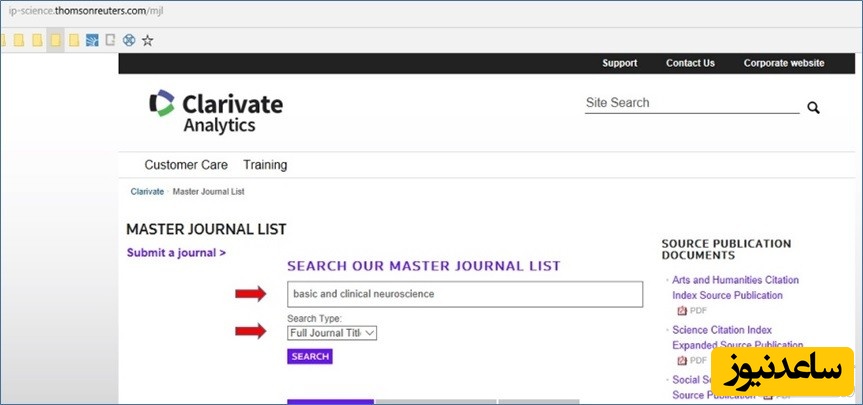
Task: Open the Customer Care menu
Action: click(186, 165)
